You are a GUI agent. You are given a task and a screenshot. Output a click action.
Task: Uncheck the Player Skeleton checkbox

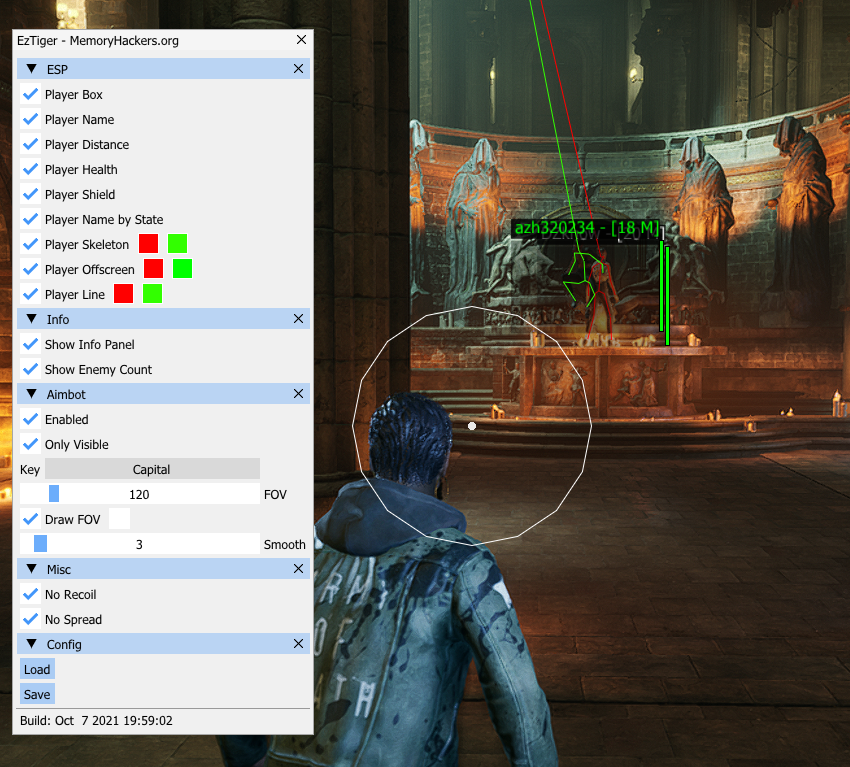click(x=30, y=244)
